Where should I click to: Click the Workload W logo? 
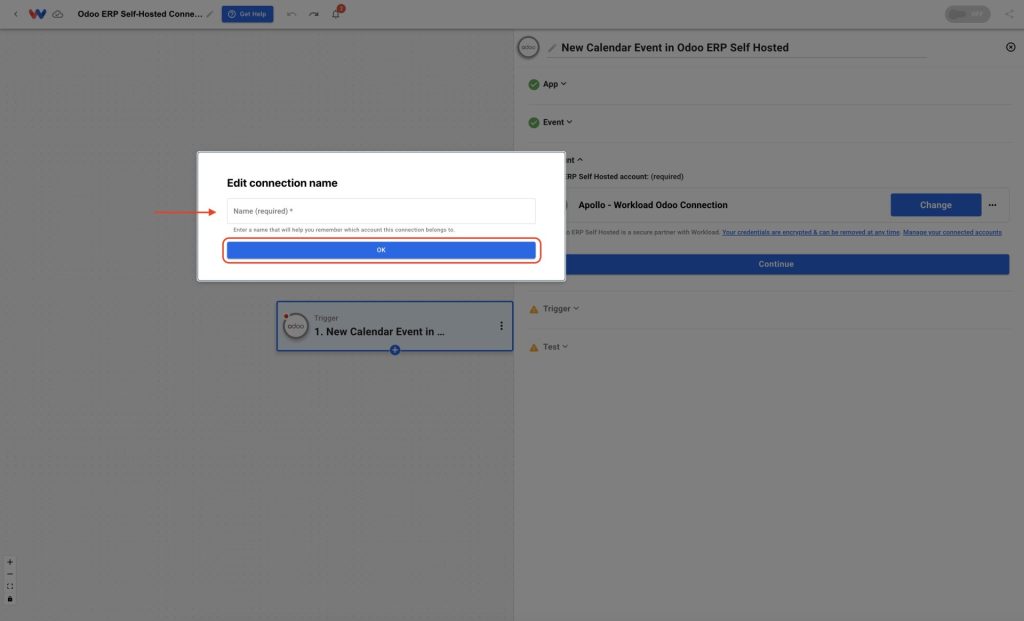(37, 14)
